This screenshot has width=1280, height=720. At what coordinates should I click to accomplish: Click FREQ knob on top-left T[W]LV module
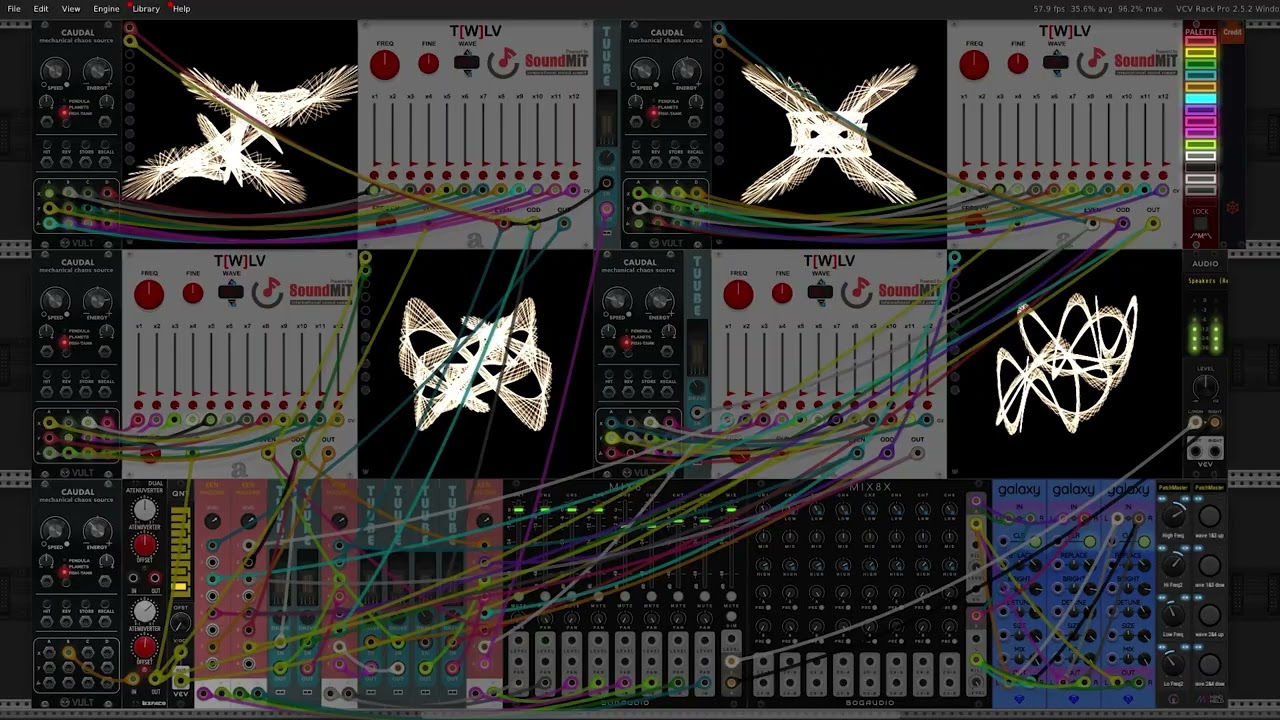click(385, 65)
